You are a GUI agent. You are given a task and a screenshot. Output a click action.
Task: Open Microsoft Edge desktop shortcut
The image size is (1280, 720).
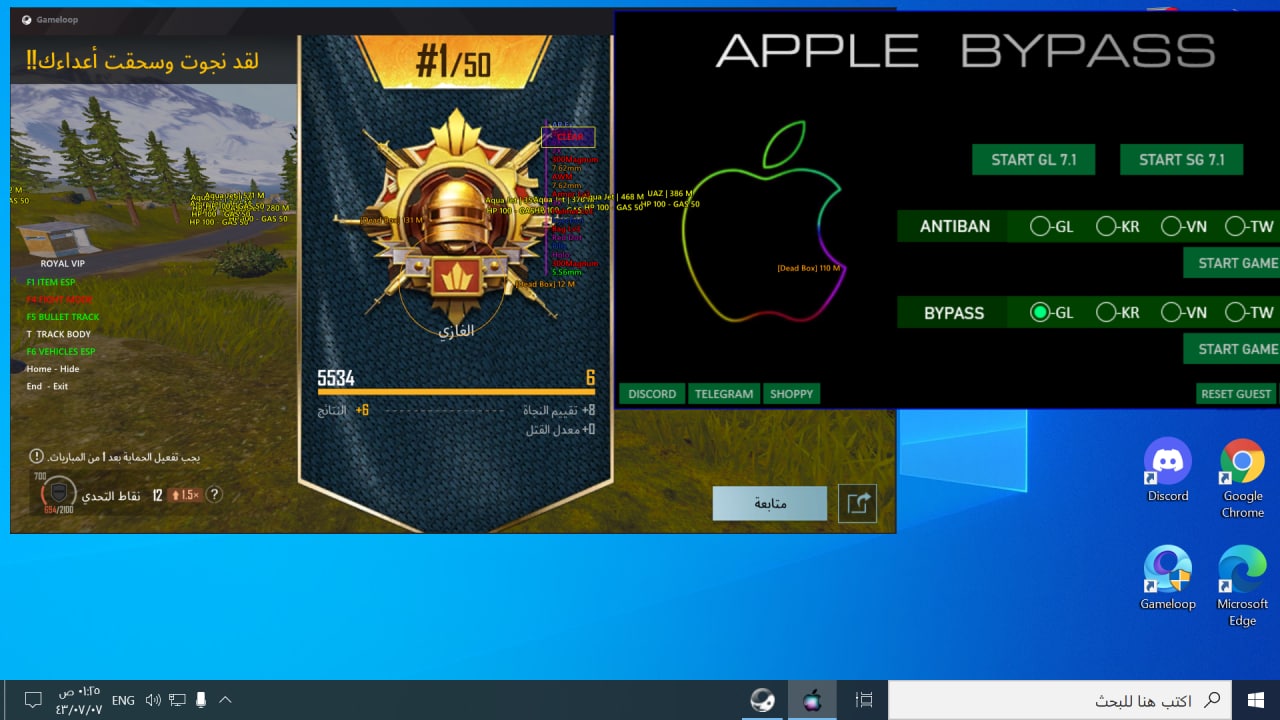1243,586
